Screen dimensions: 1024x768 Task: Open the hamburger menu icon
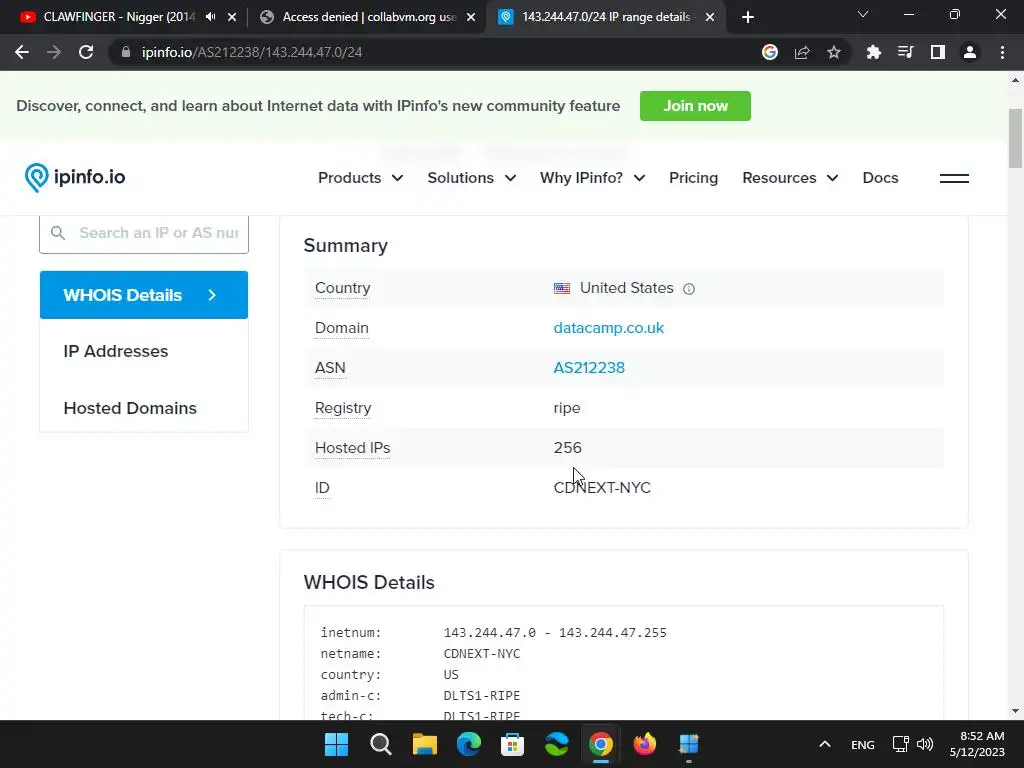coord(954,178)
